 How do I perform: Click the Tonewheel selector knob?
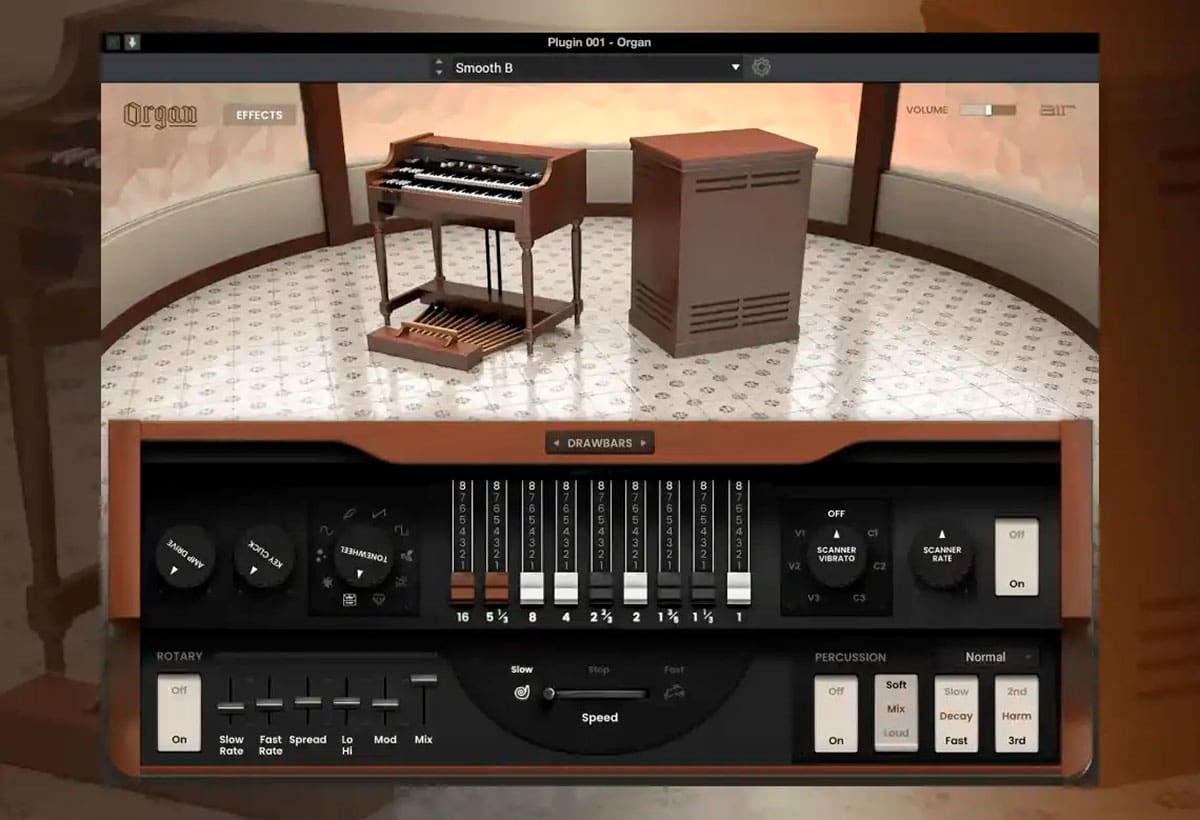tap(363, 556)
